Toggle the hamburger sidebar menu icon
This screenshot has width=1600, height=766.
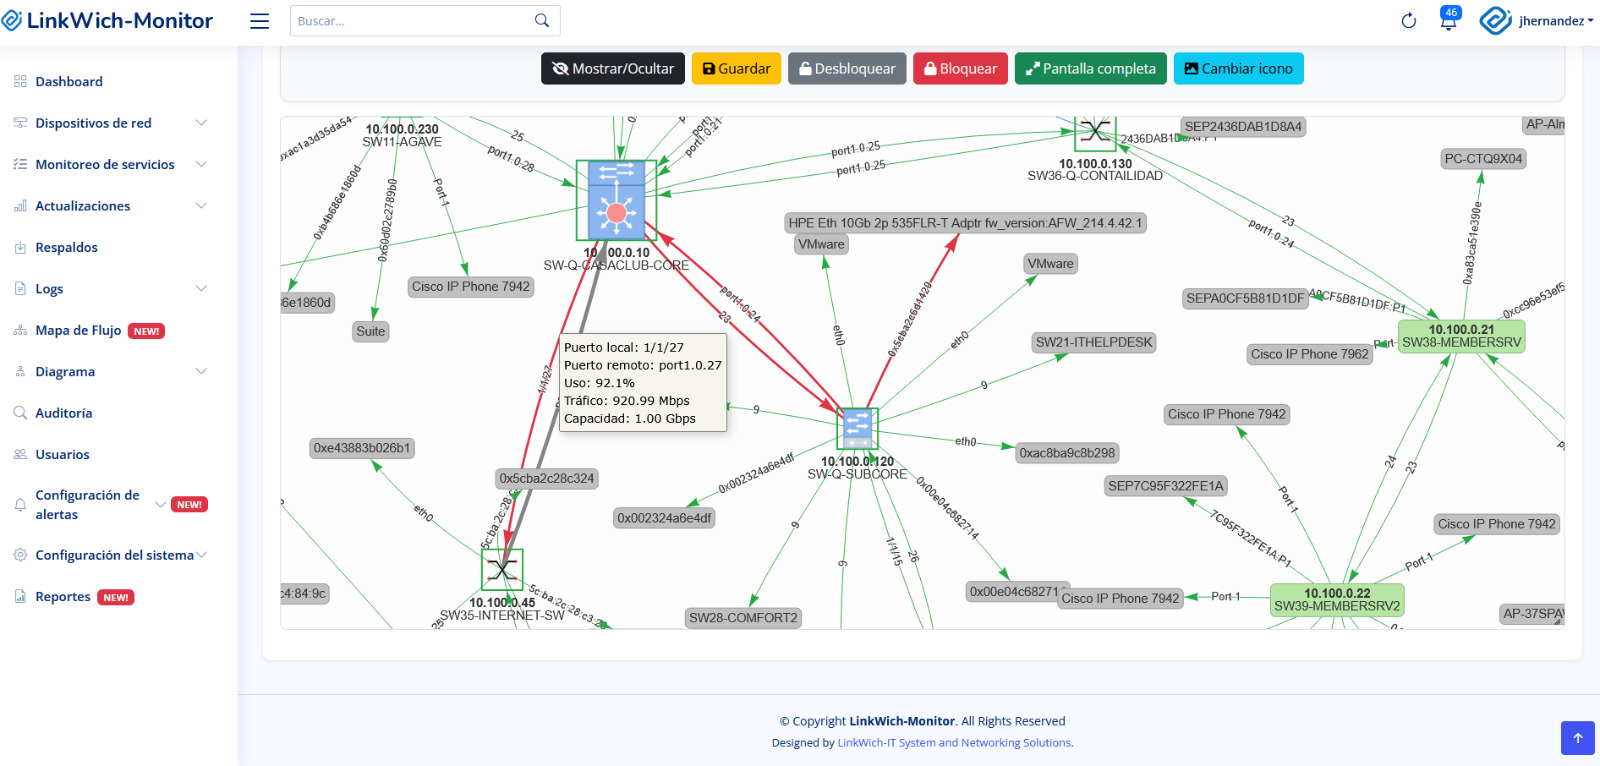click(x=259, y=21)
